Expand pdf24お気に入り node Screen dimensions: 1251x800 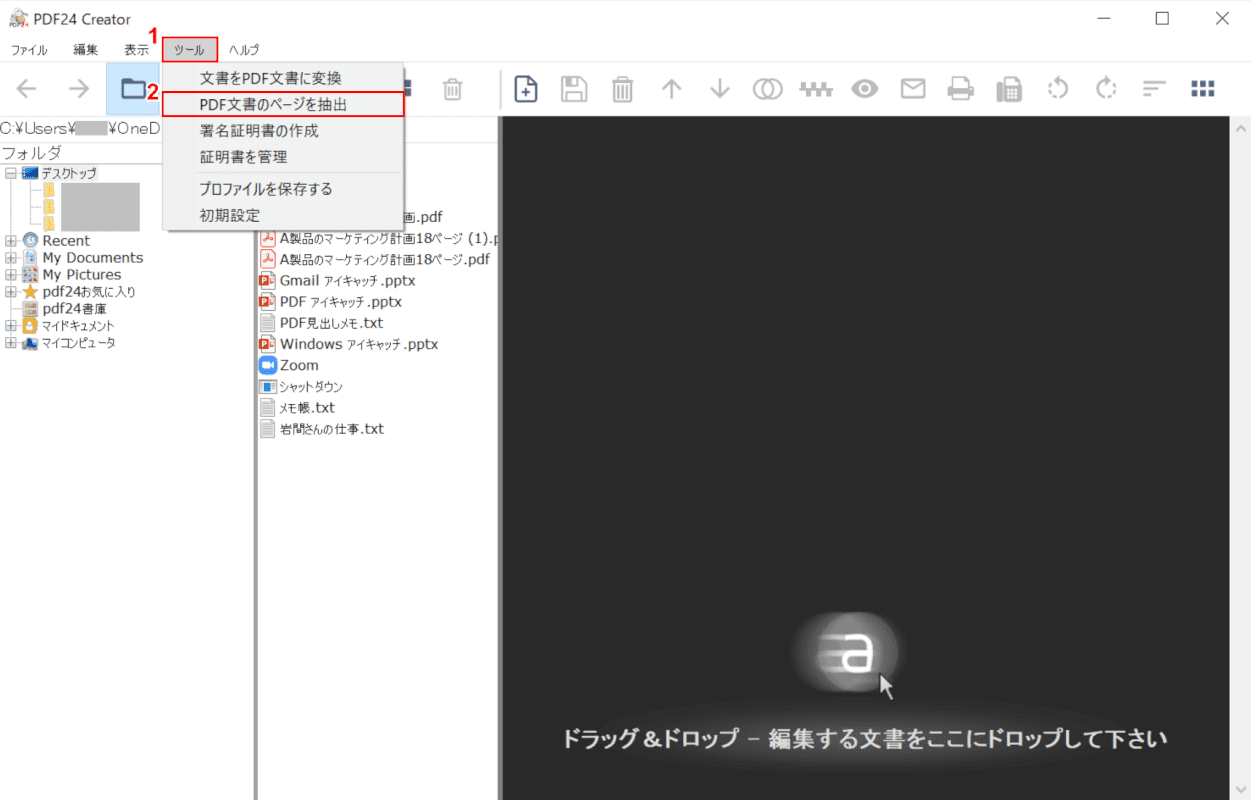tap(11, 291)
